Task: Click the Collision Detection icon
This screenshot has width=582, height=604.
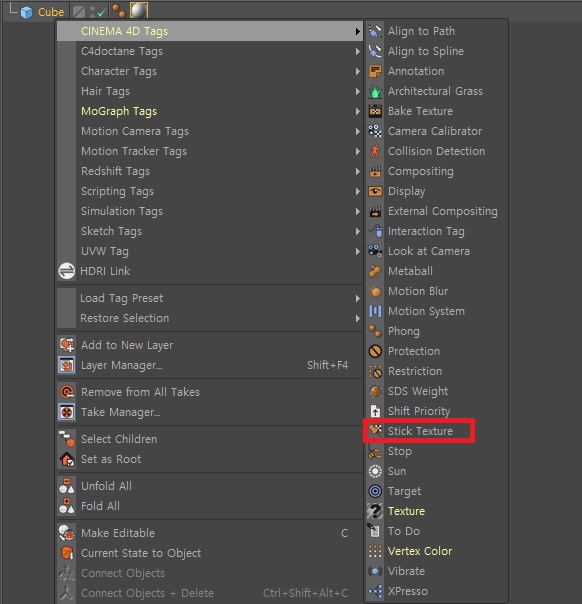Action: pyautogui.click(x=375, y=151)
